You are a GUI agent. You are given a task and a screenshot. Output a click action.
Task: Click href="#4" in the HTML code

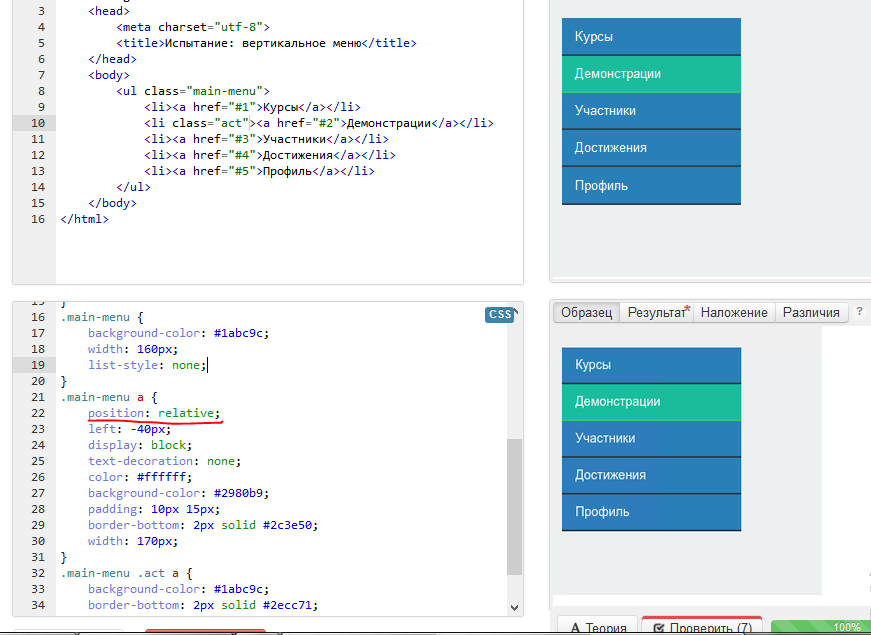[x=224, y=156]
